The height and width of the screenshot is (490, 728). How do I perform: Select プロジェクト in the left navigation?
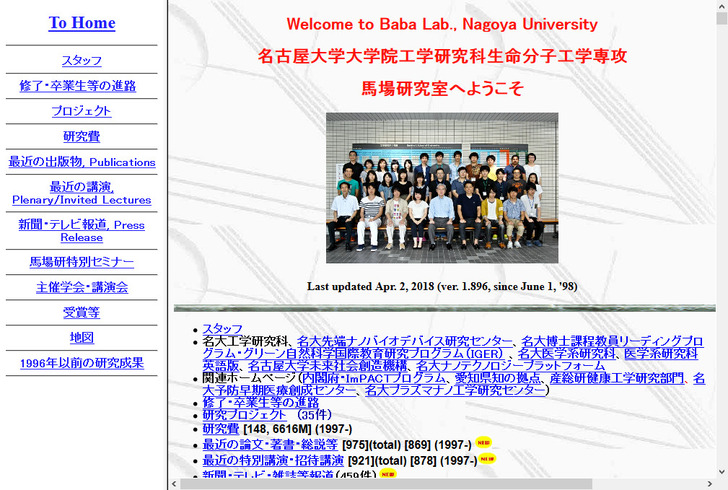(82, 111)
